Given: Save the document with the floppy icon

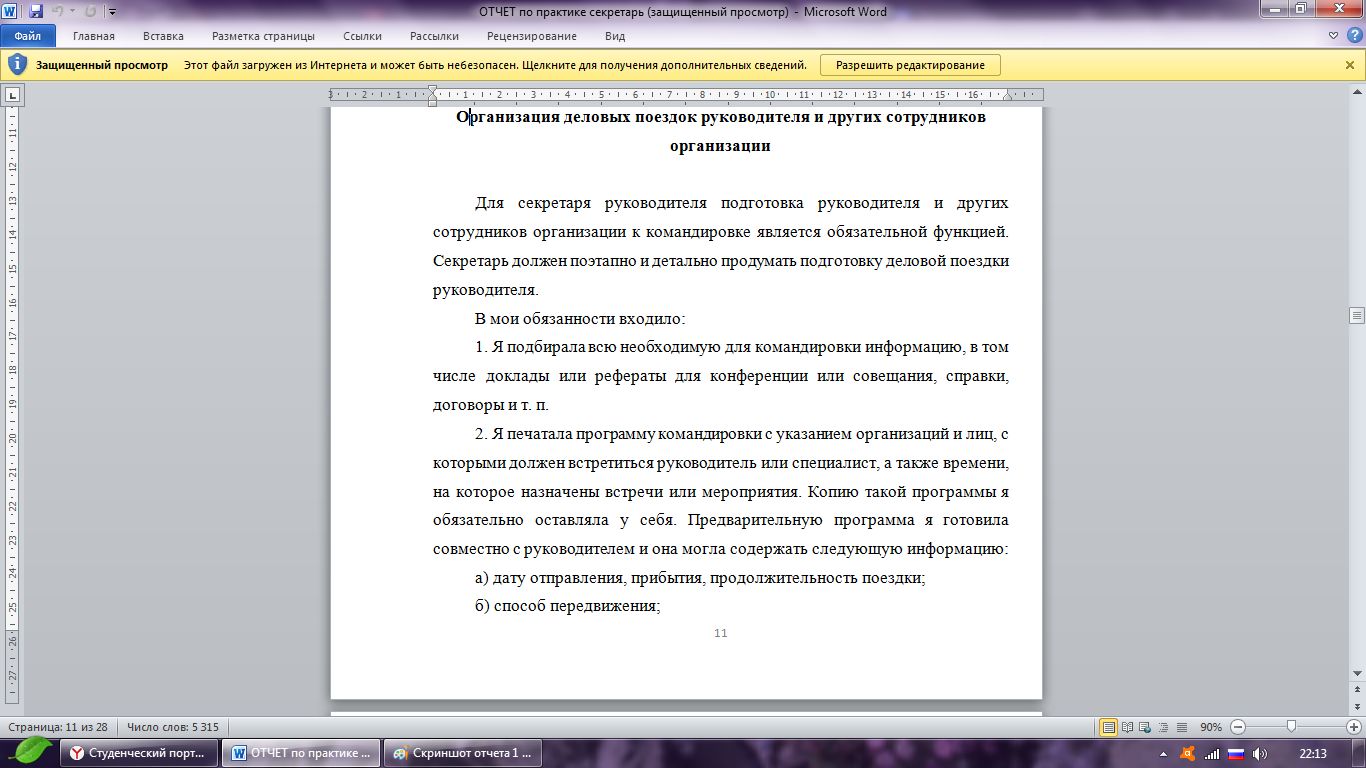Looking at the screenshot, I should click(36, 12).
